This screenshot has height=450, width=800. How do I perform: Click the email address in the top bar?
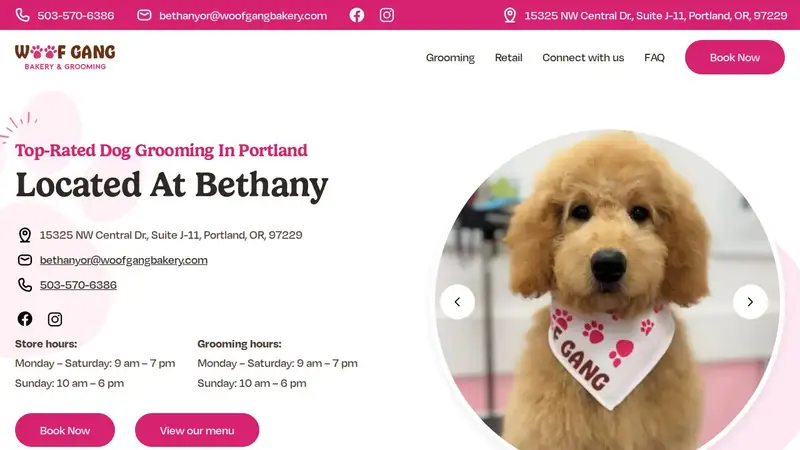click(x=243, y=16)
